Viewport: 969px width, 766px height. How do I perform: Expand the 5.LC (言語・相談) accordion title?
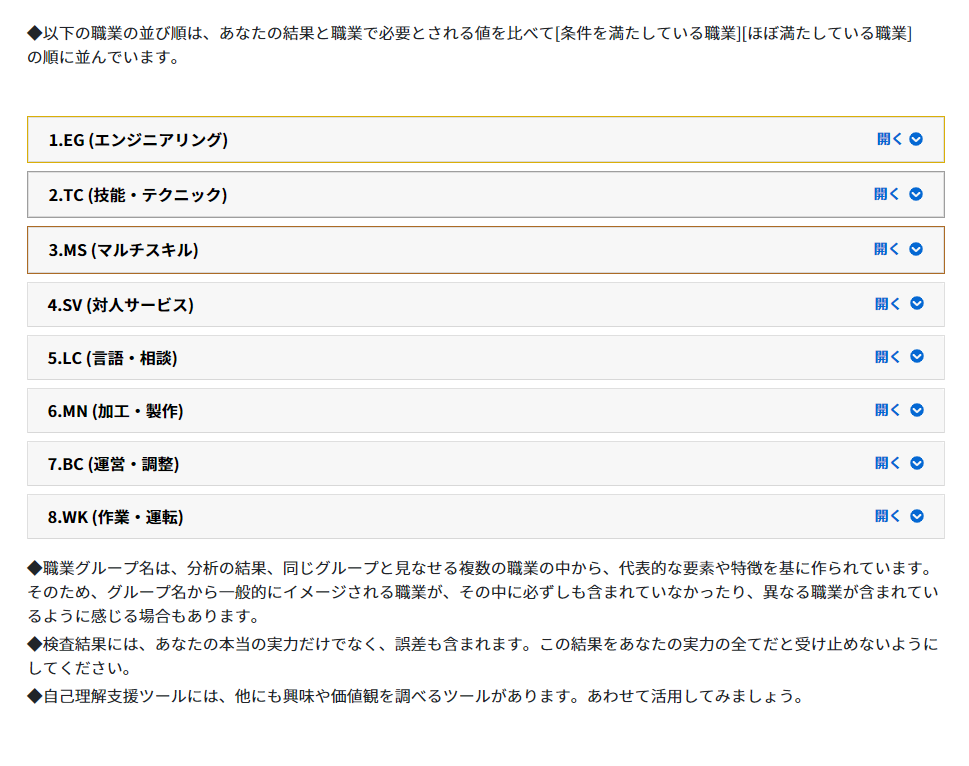(112, 358)
